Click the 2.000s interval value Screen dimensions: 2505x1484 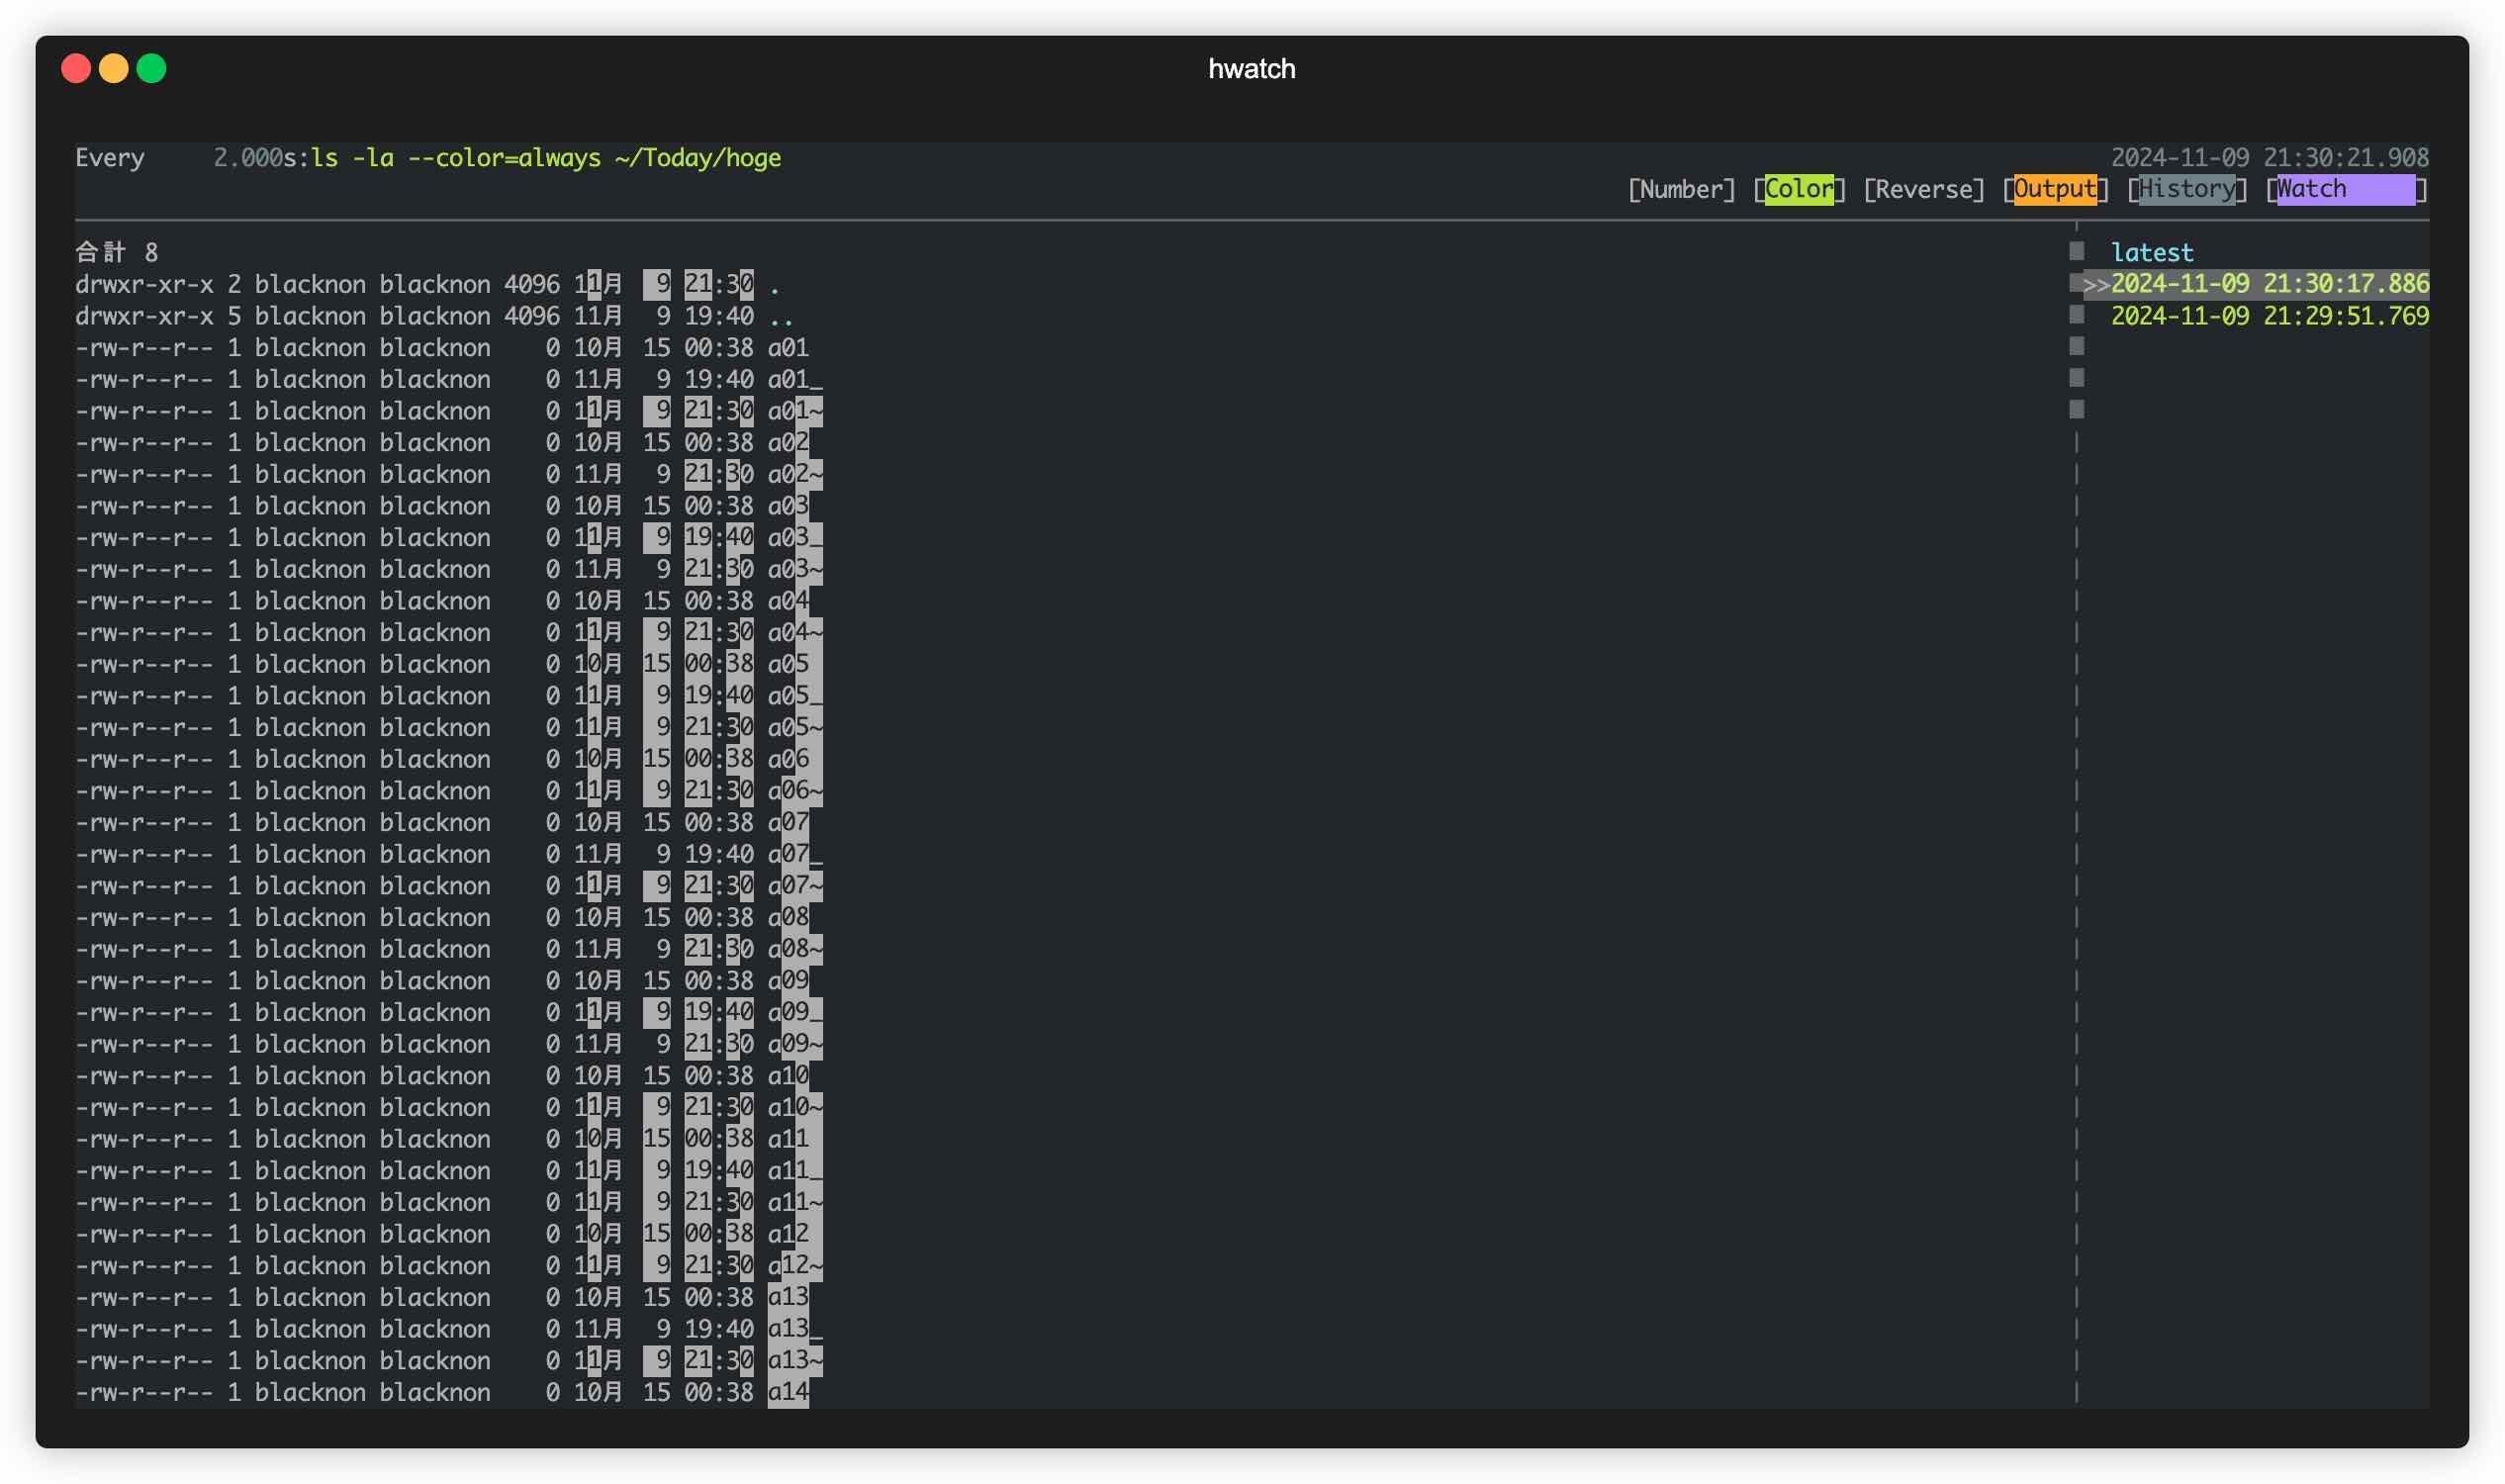pos(255,158)
